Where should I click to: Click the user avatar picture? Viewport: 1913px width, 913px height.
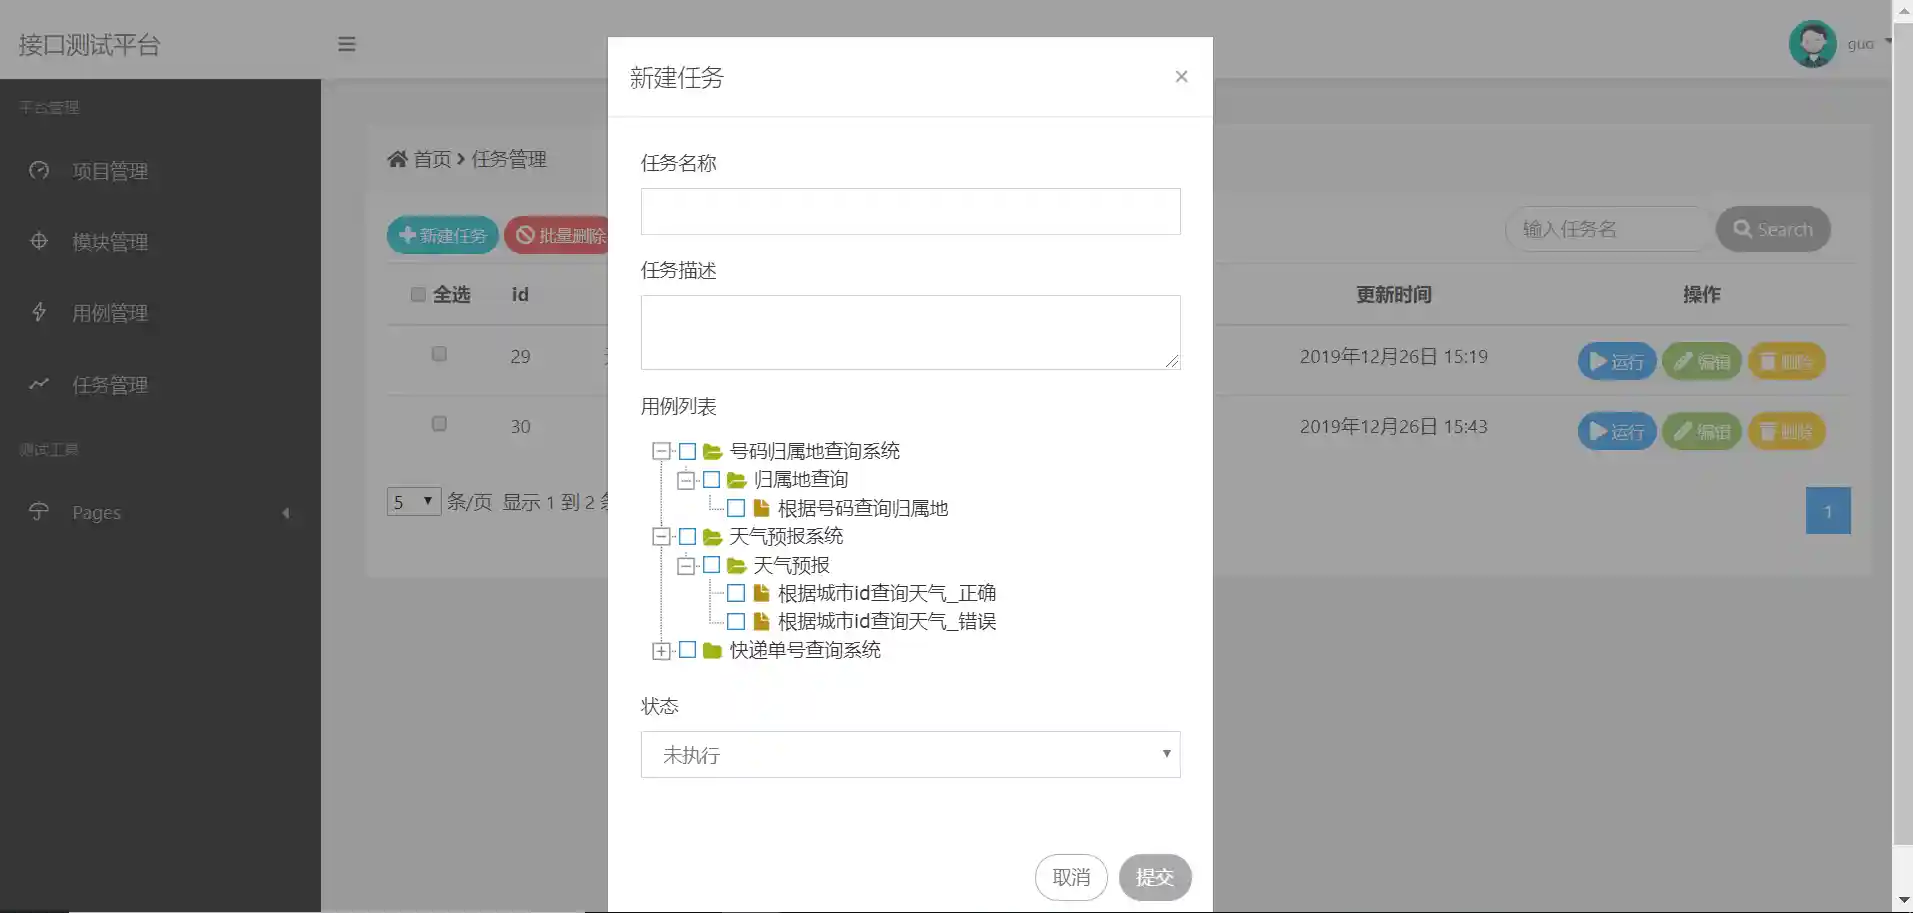coord(1812,44)
